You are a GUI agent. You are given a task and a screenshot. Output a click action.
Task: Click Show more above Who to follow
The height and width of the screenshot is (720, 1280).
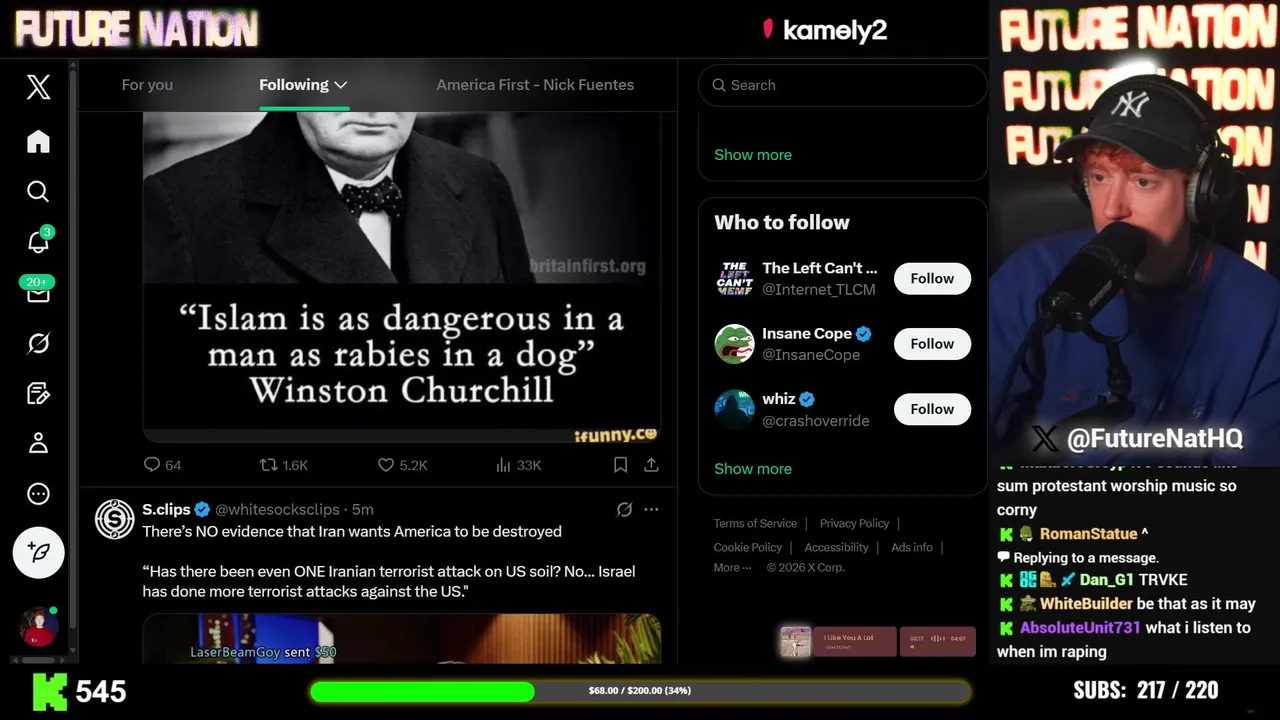(753, 155)
